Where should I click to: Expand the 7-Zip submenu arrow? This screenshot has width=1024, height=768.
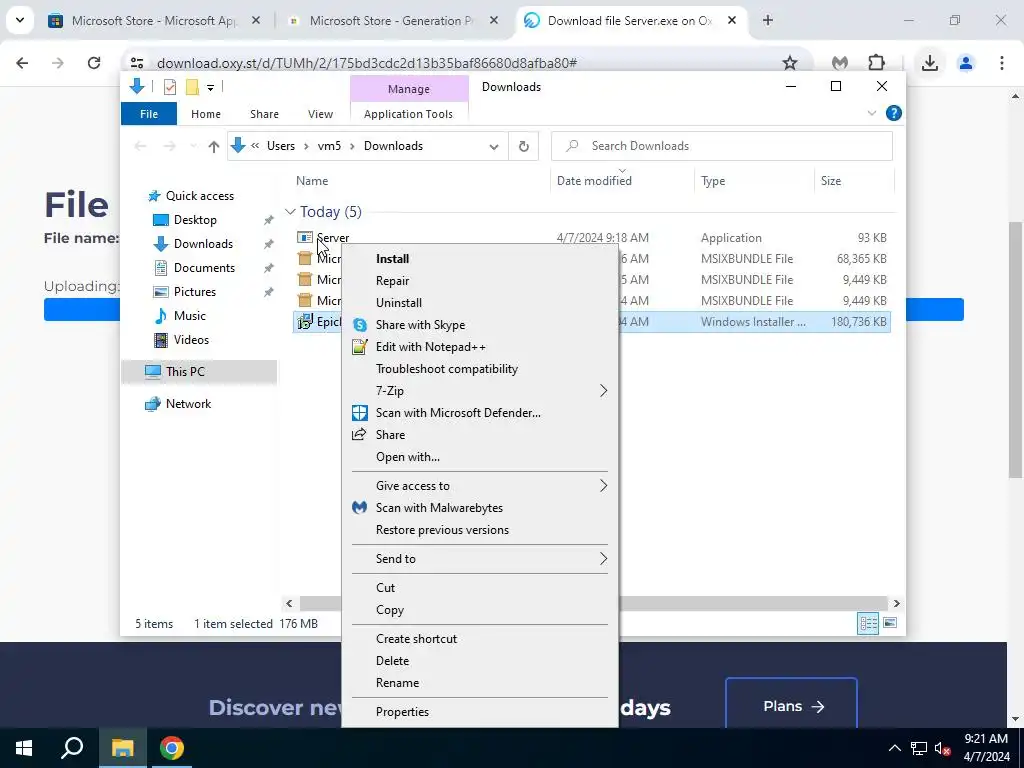tap(603, 391)
